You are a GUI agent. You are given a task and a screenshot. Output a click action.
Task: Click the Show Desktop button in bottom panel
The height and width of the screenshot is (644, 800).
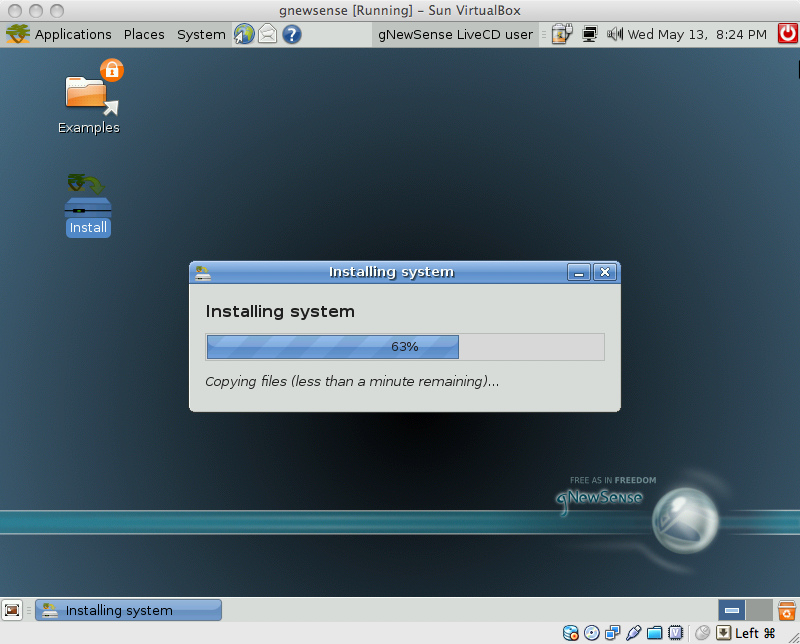point(12,610)
